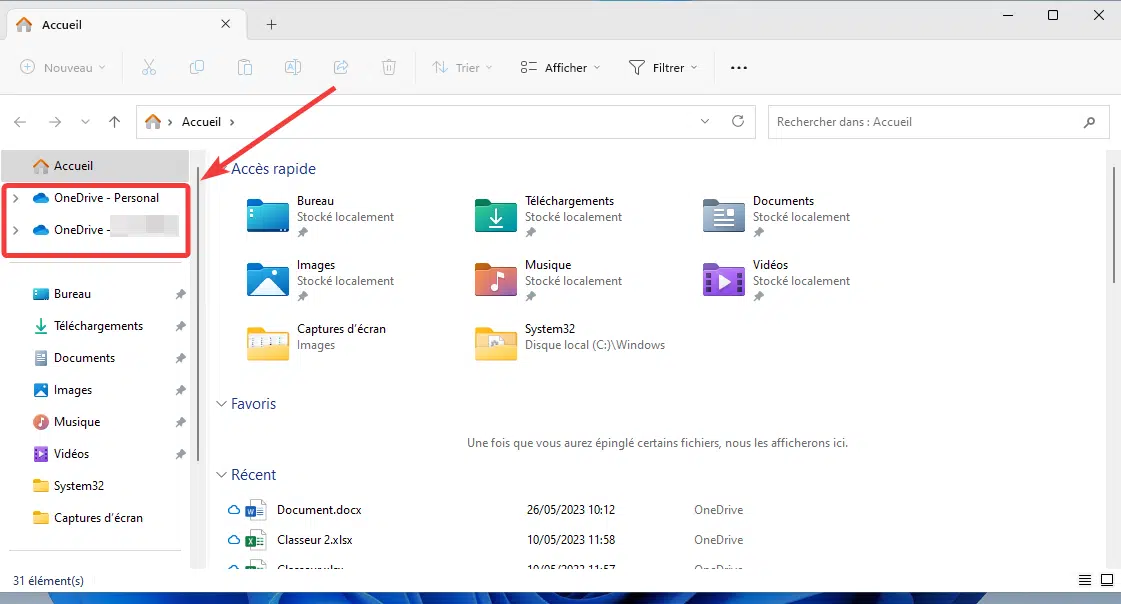This screenshot has height=604, width=1121.
Task: Click the chevron after Accueil in breadcrumb
Action: [x=232, y=122]
